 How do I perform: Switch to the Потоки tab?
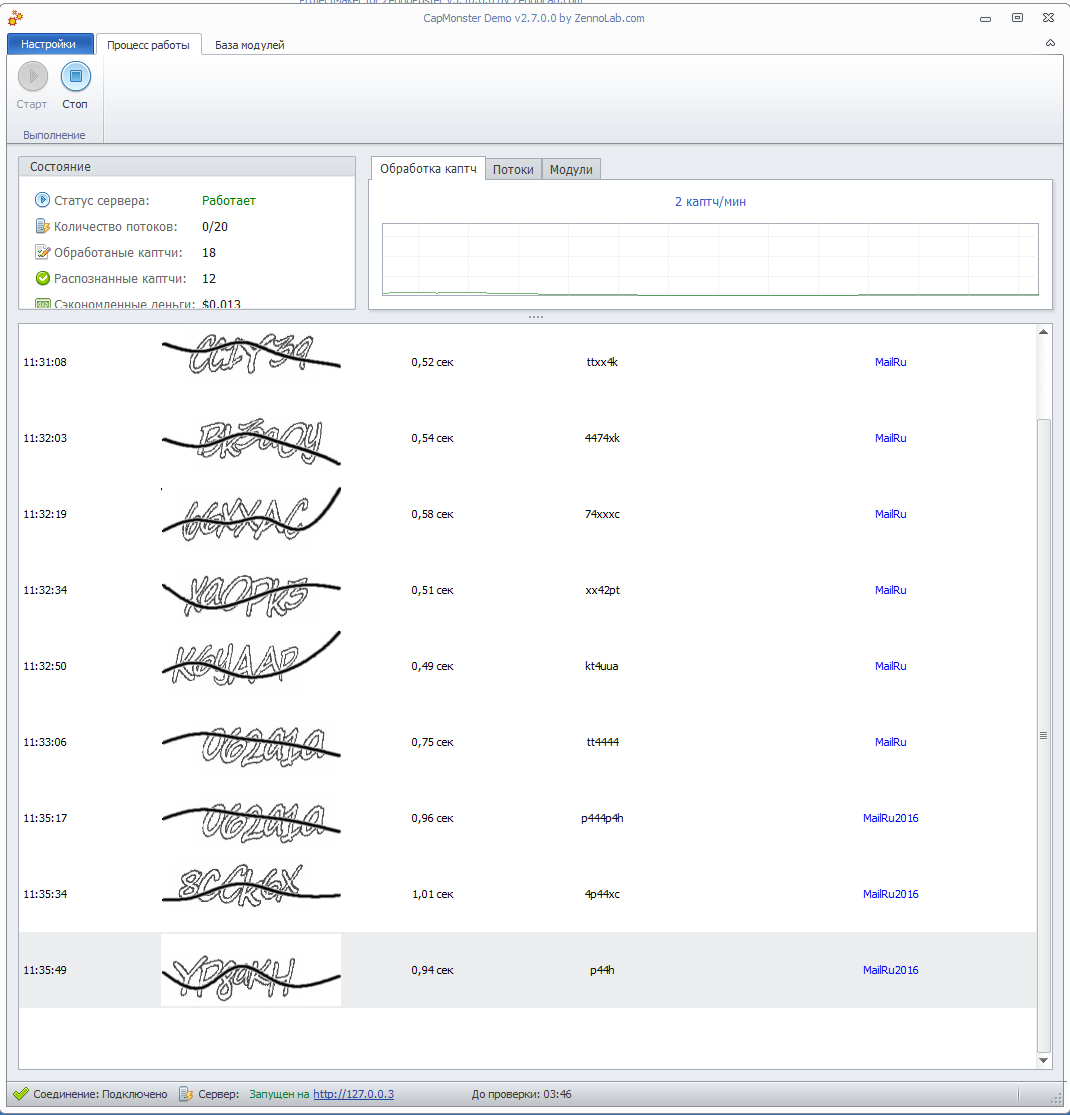point(513,169)
